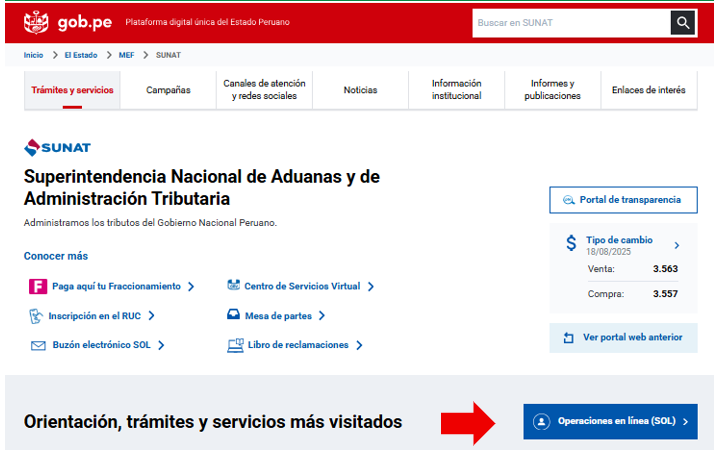Click the gob.pe wordmark text
This screenshot has width=720, height=455.
(85, 22)
